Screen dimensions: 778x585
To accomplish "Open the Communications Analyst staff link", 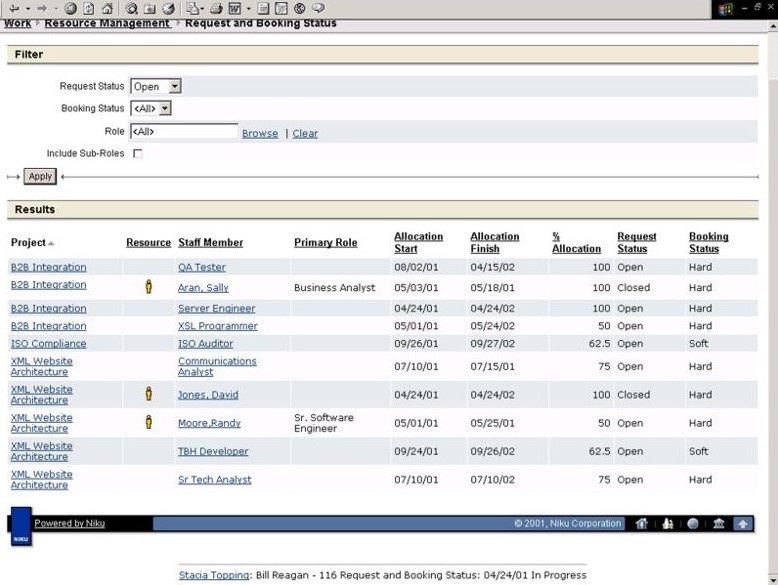I will [x=217, y=367].
